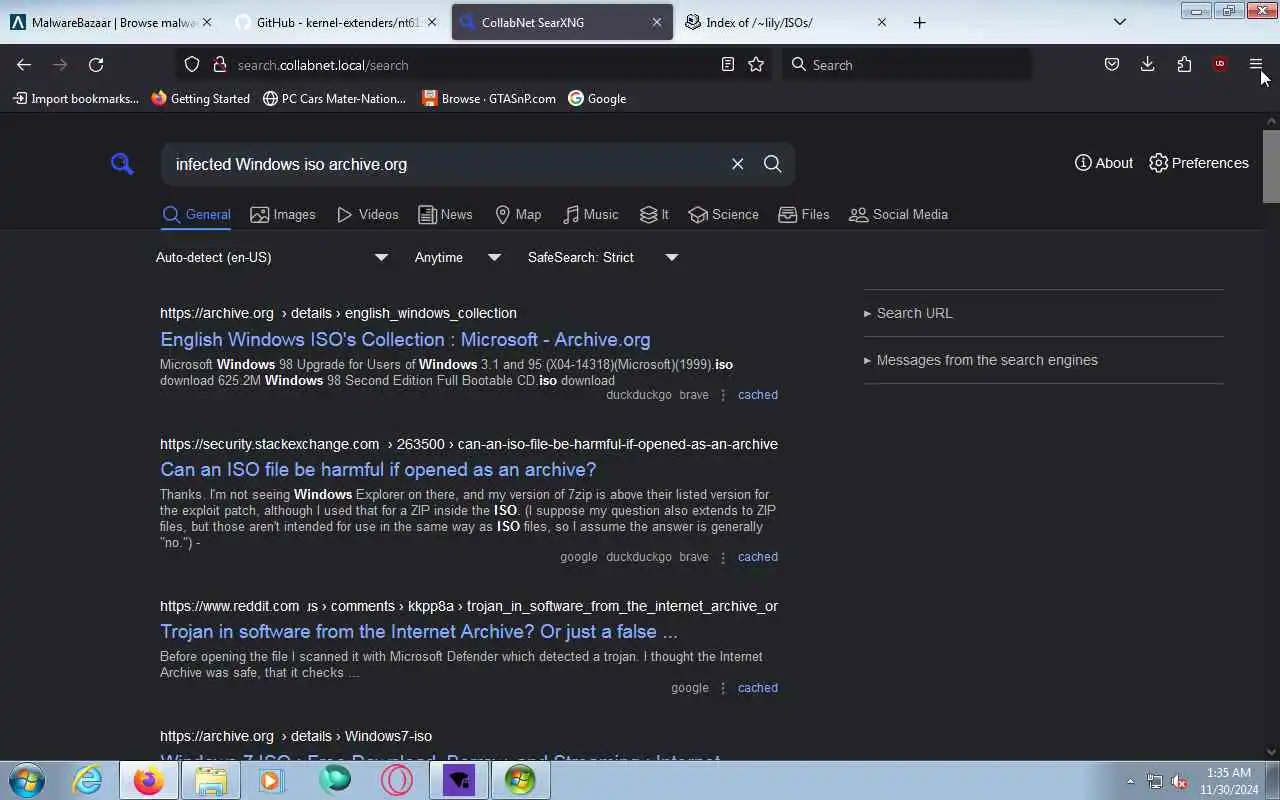Switch to the Social Media category tab

pos(898,214)
